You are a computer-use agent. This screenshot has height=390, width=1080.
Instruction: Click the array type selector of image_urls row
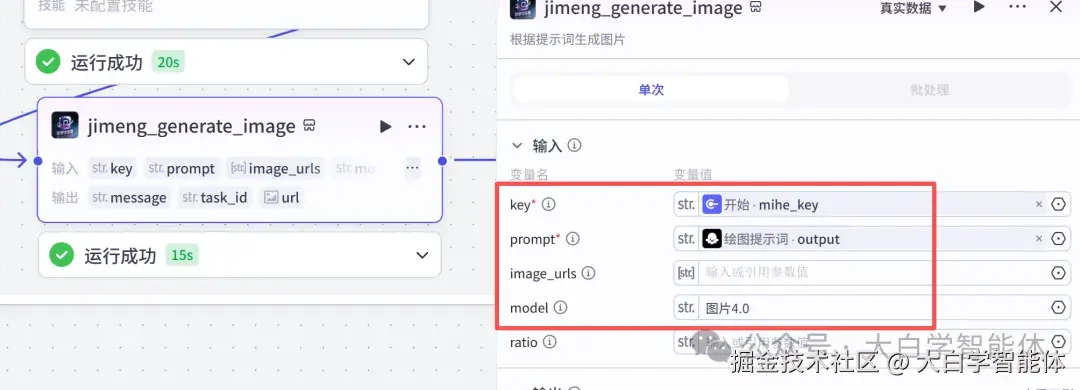pos(686,274)
